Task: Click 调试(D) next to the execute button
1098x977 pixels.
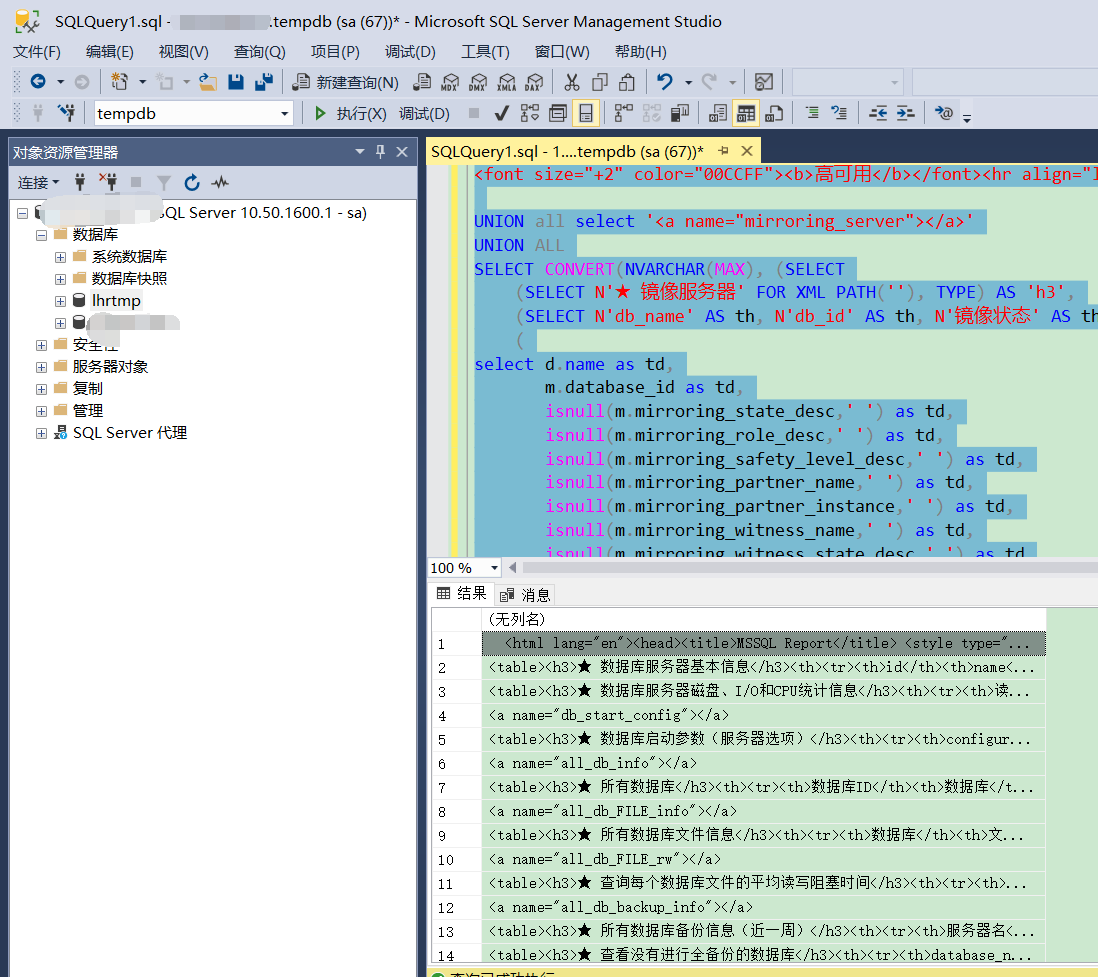Action: tap(424, 113)
